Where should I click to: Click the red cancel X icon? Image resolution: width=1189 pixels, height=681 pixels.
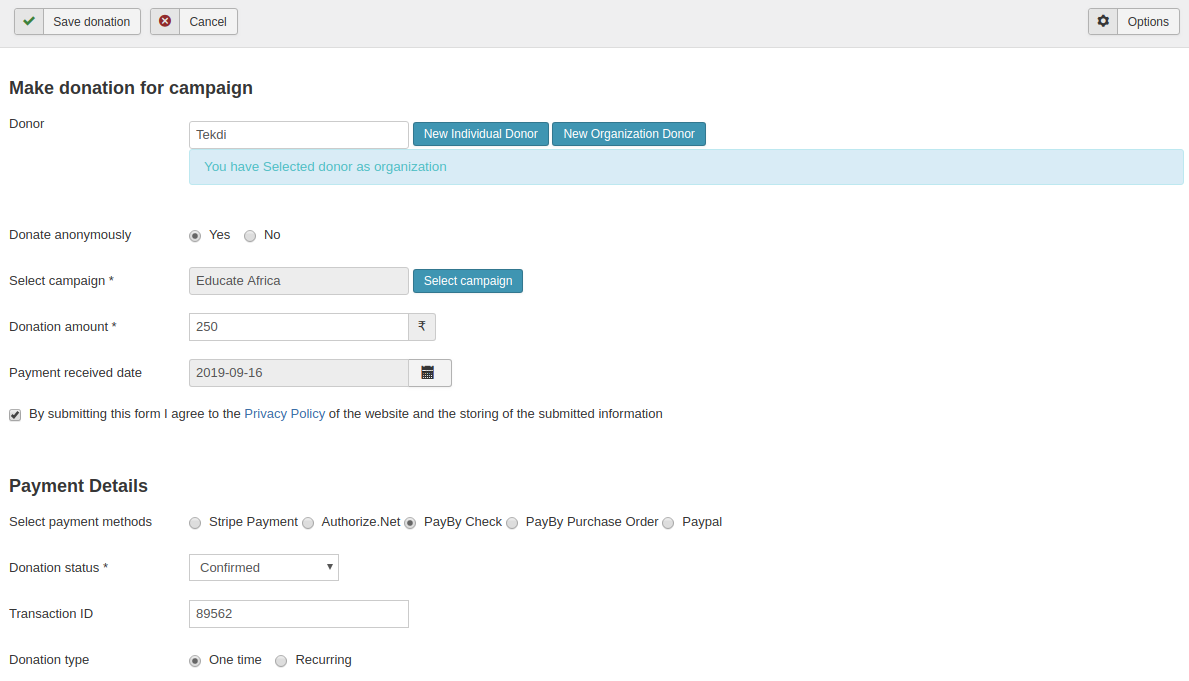165,21
